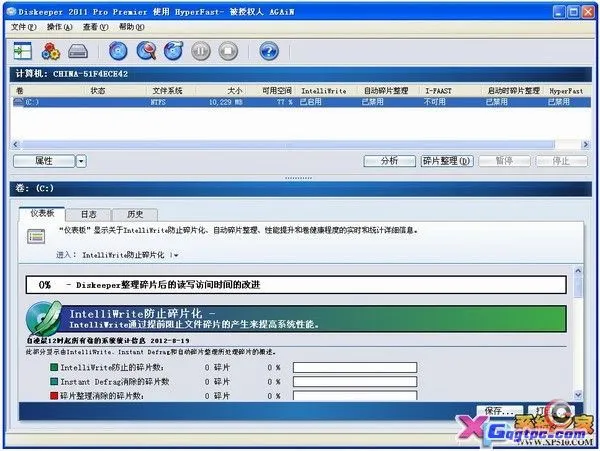Switch to the 日志 tab
Viewport: 600px width, 451px height.
click(x=88, y=215)
